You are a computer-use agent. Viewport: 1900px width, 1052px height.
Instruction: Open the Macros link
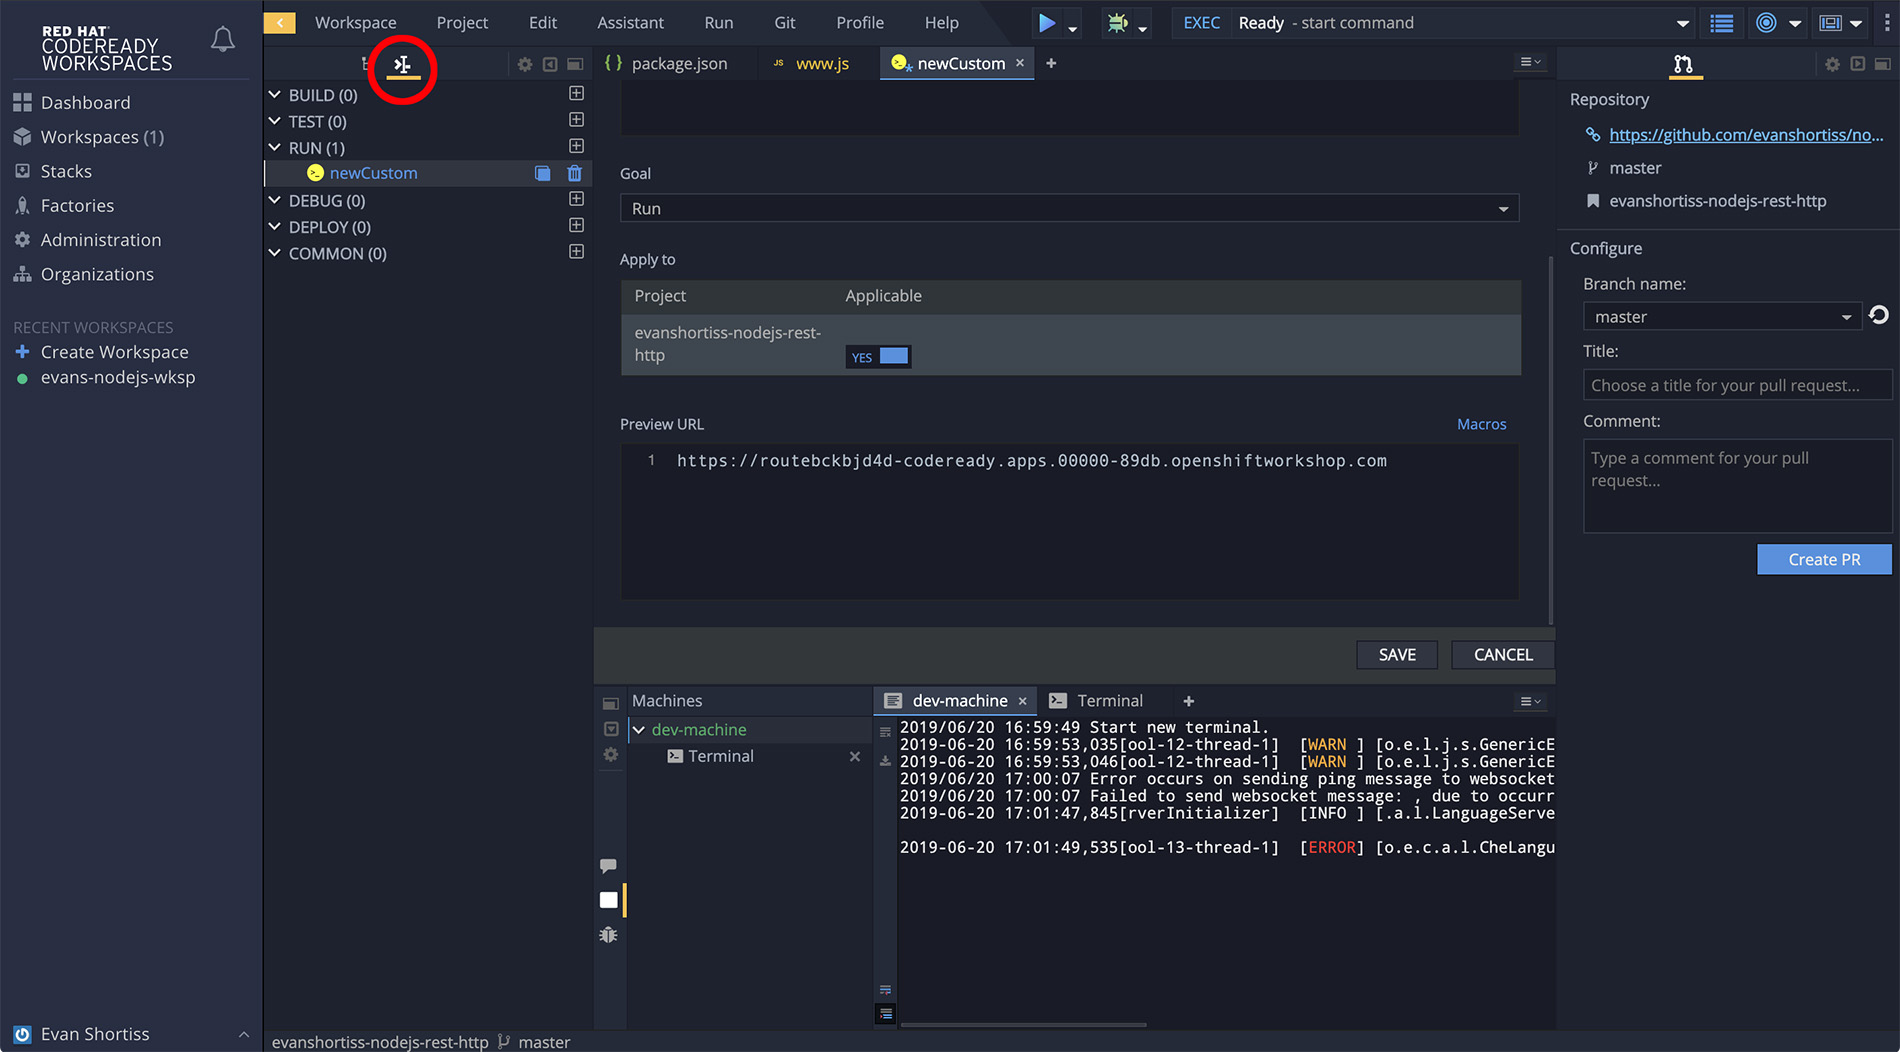(1481, 424)
